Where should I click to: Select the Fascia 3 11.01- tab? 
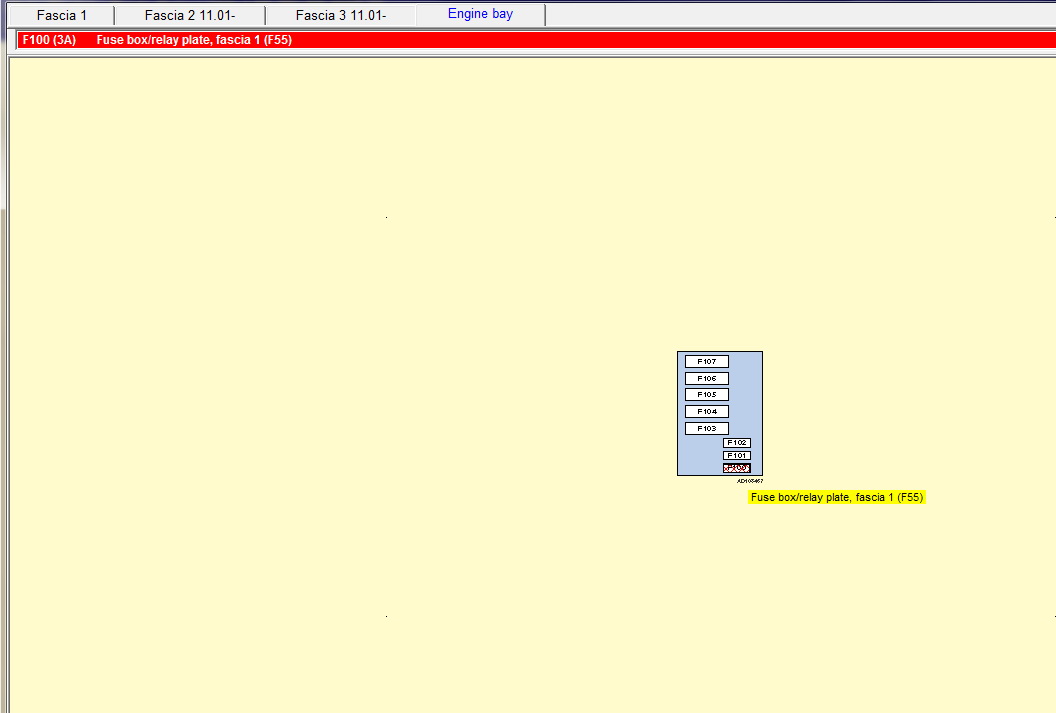click(340, 16)
